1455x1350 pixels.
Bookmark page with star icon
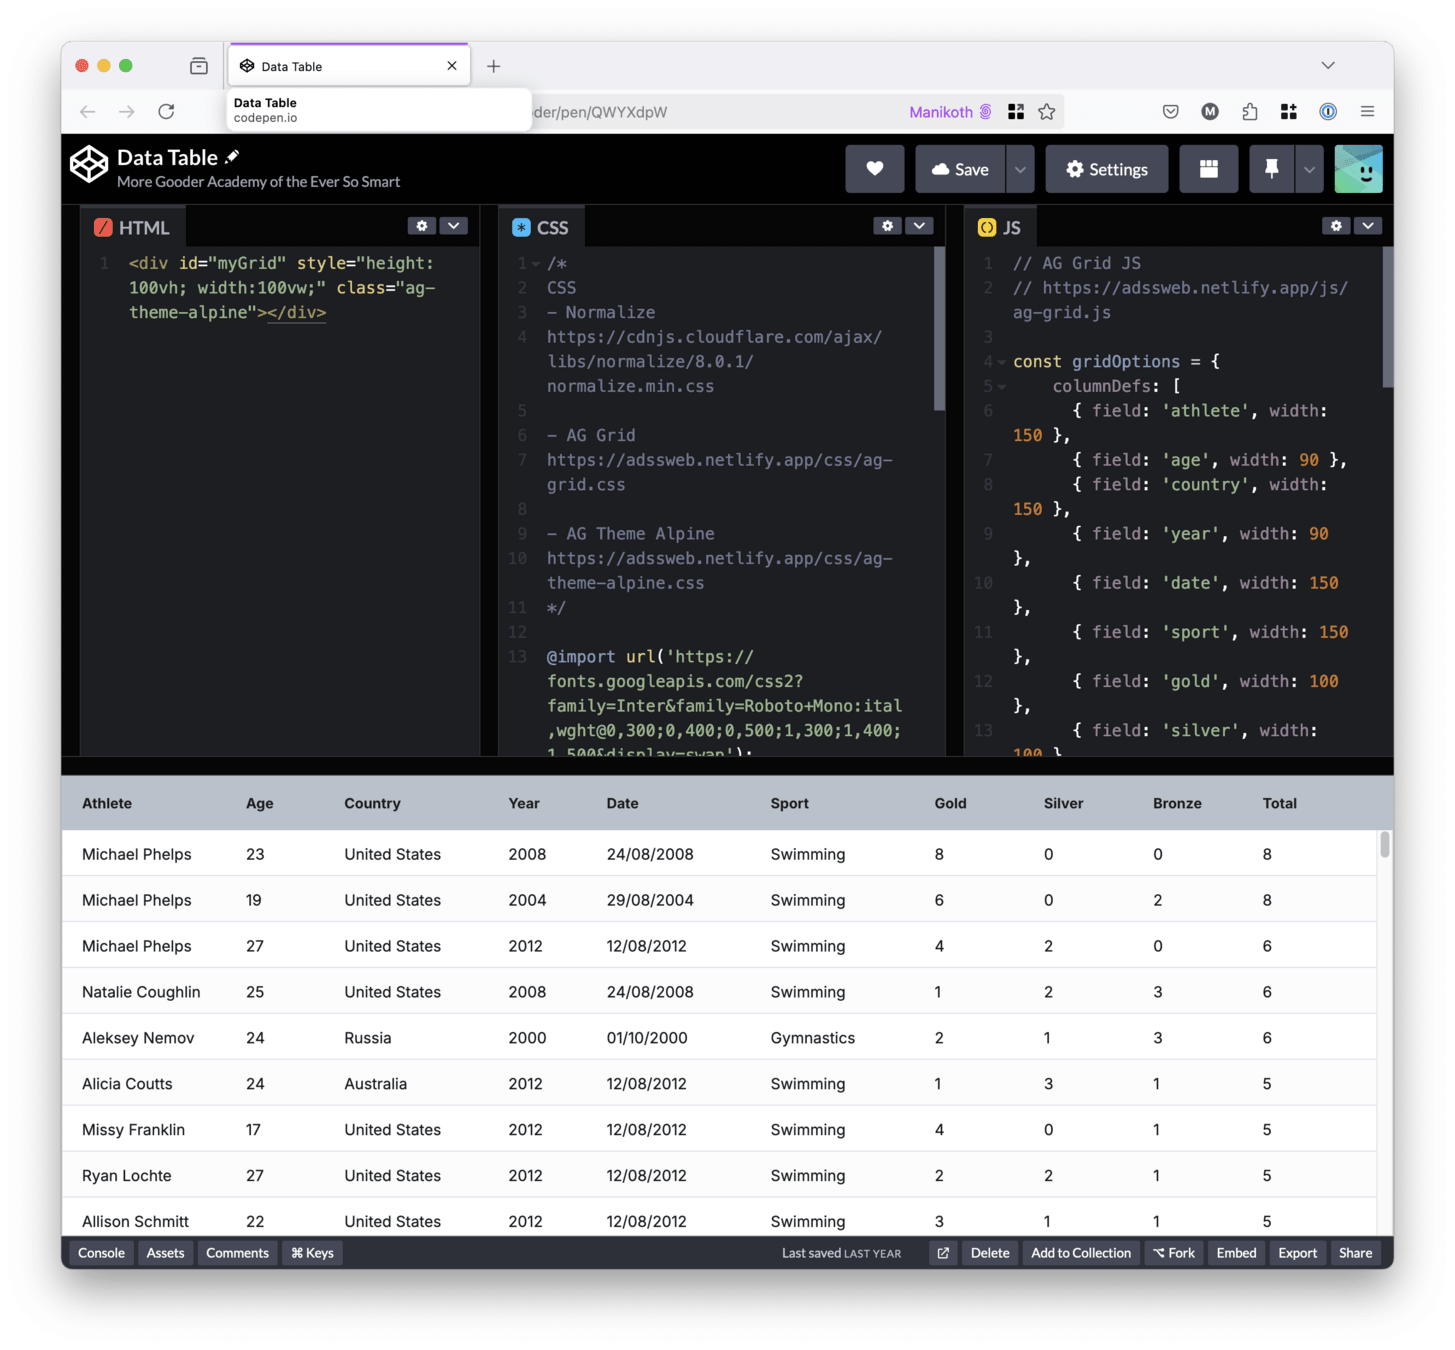pos(1047,112)
